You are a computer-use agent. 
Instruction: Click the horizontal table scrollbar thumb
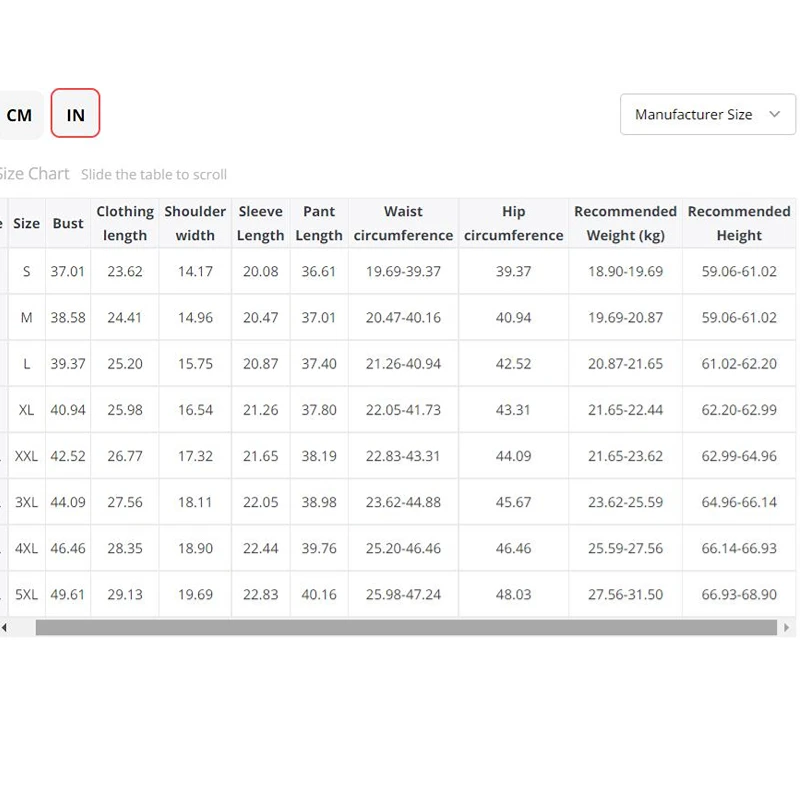click(406, 628)
